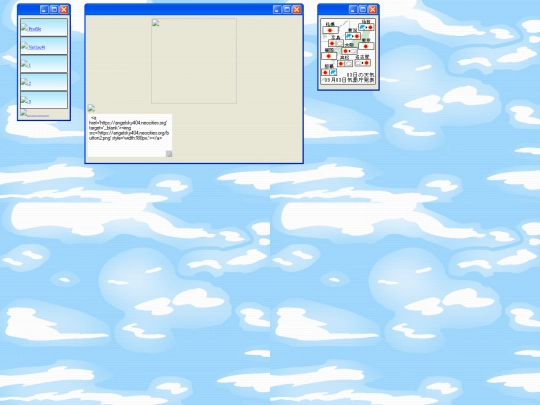Click Takamatsu (高松) sun and cloud icon

click(345, 64)
